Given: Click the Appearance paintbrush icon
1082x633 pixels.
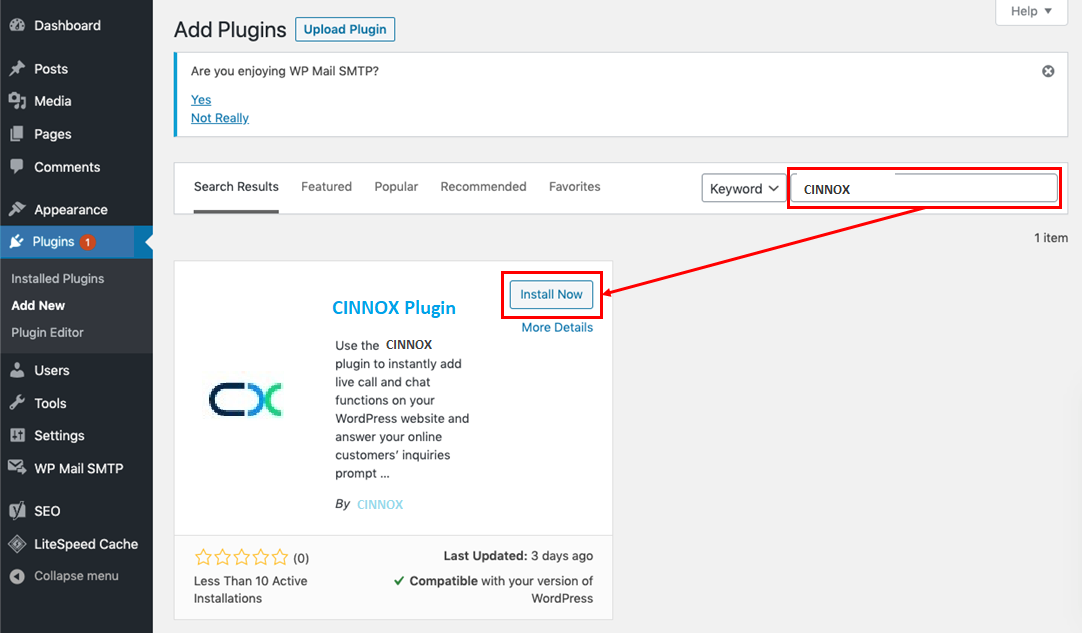Looking at the screenshot, I should 17,209.
